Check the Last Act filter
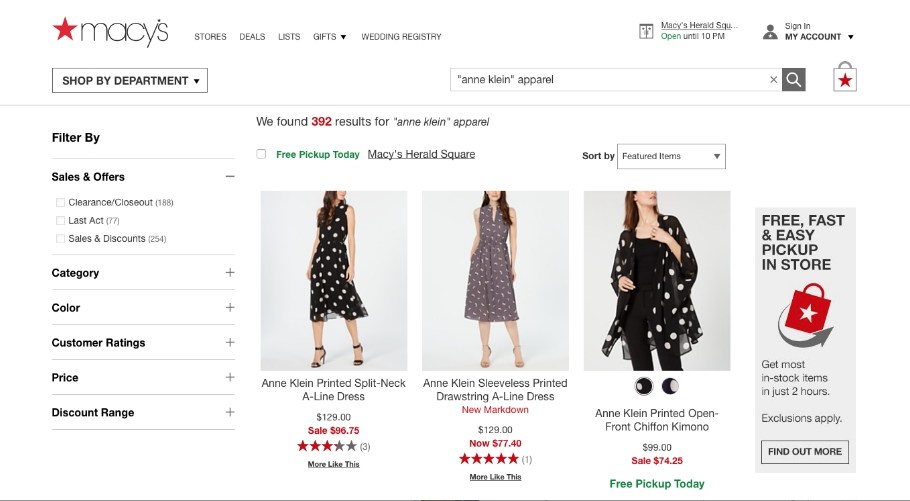This screenshot has width=910, height=501. tap(60, 221)
